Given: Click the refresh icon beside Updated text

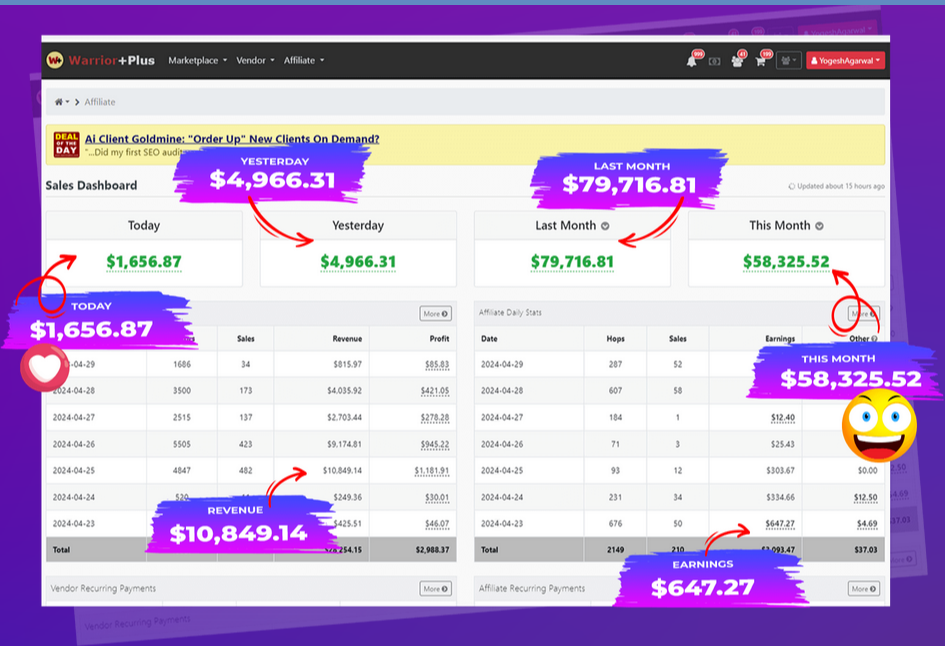Looking at the screenshot, I should (x=791, y=186).
